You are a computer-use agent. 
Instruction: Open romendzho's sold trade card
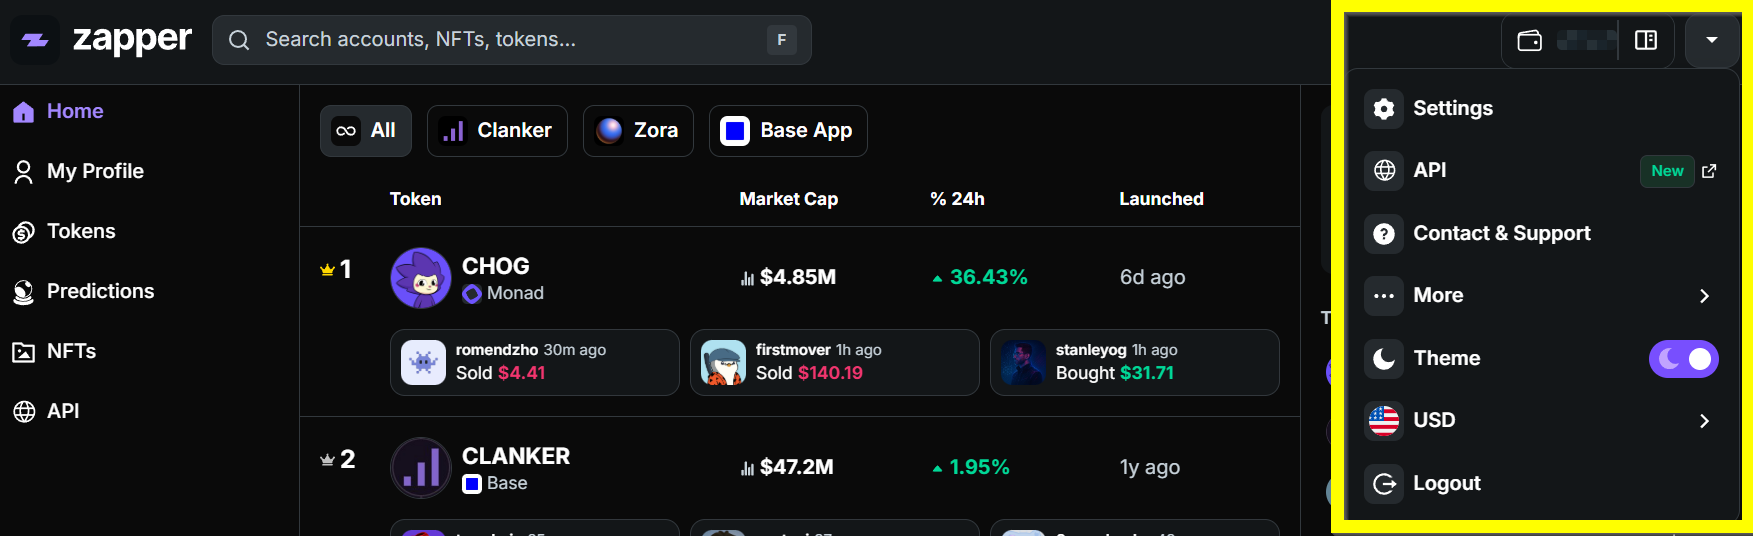(534, 362)
